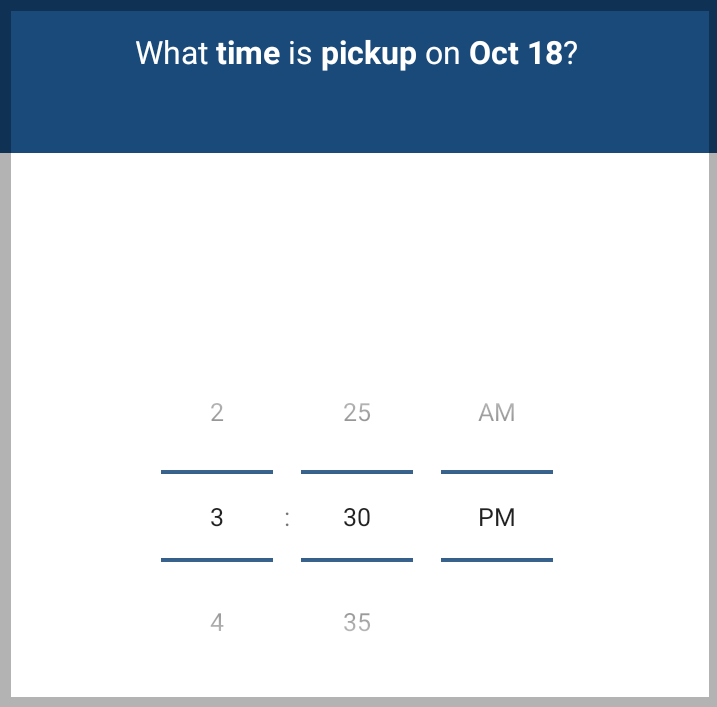This screenshot has width=717, height=707.
Task: Select hour 2 in the hour wheel
Action: pyautogui.click(x=217, y=412)
